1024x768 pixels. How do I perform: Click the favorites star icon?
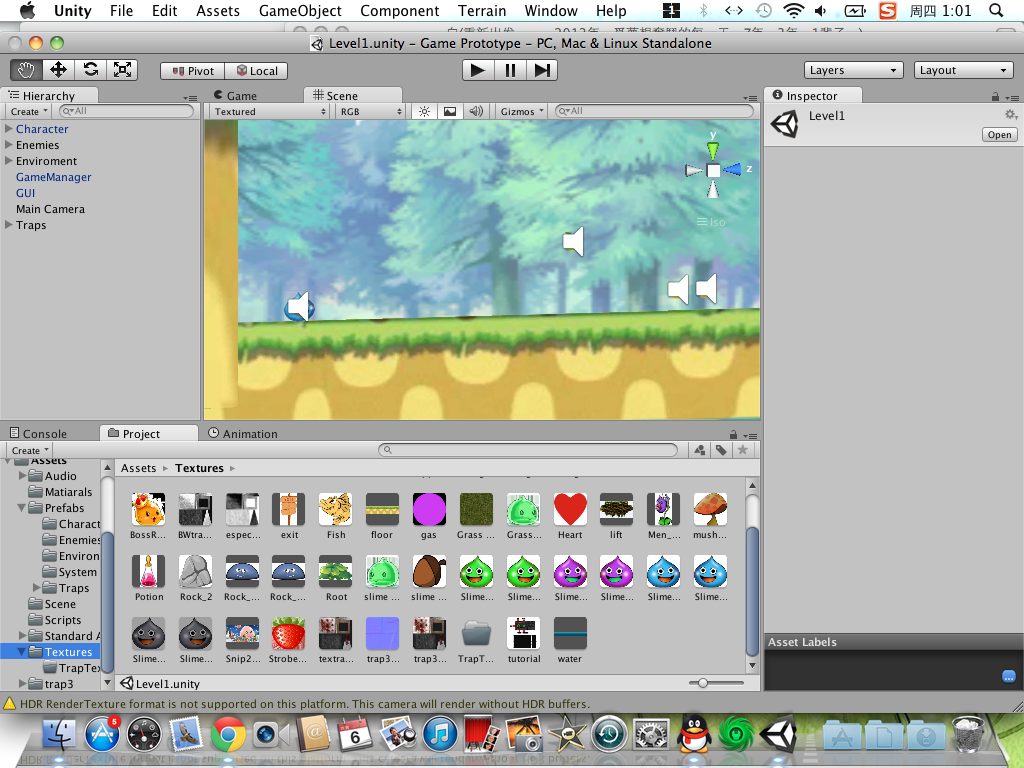[x=743, y=450]
